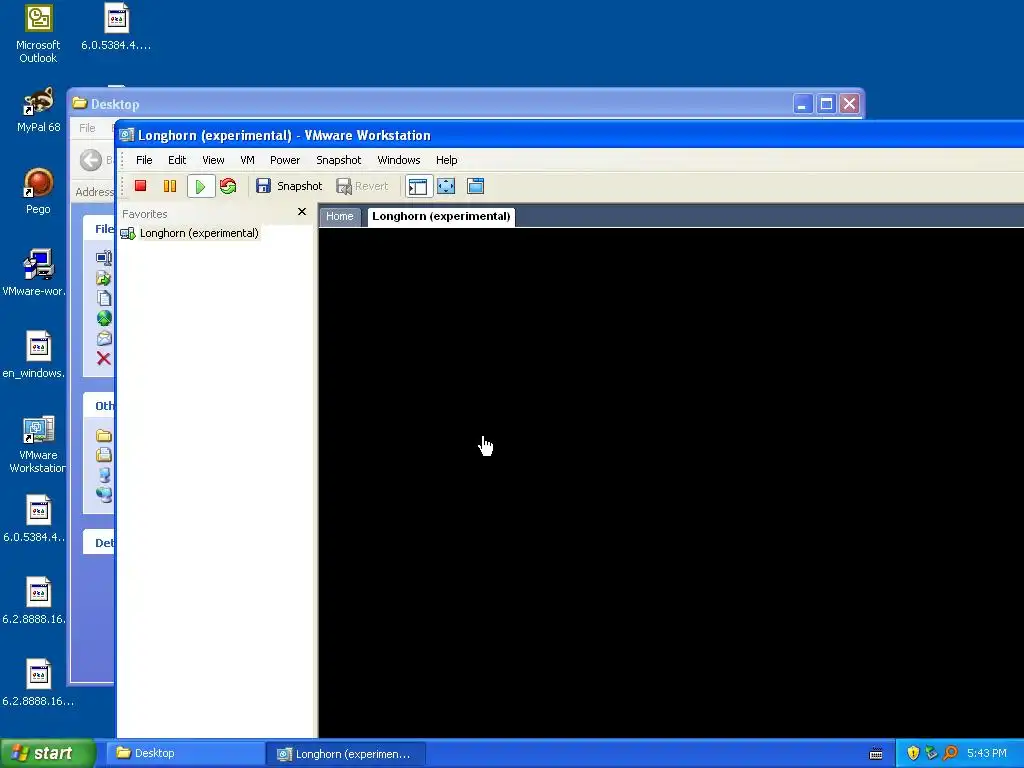Select the Microsoft Outlook desktop icon
This screenshot has width=1024, height=768.
tap(38, 34)
